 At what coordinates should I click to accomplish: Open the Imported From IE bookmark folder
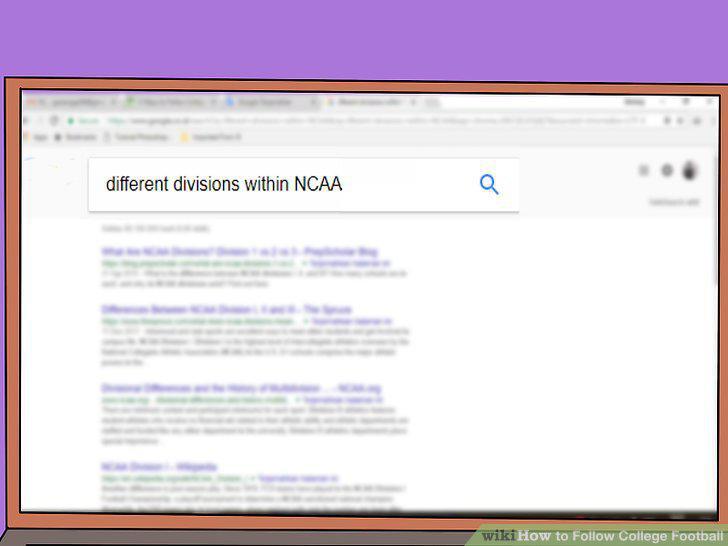211,137
